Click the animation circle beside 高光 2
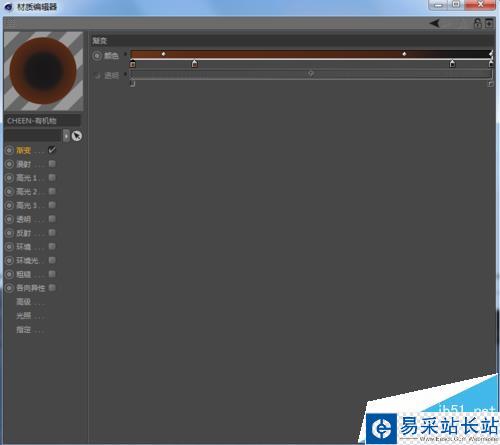 click(9, 192)
